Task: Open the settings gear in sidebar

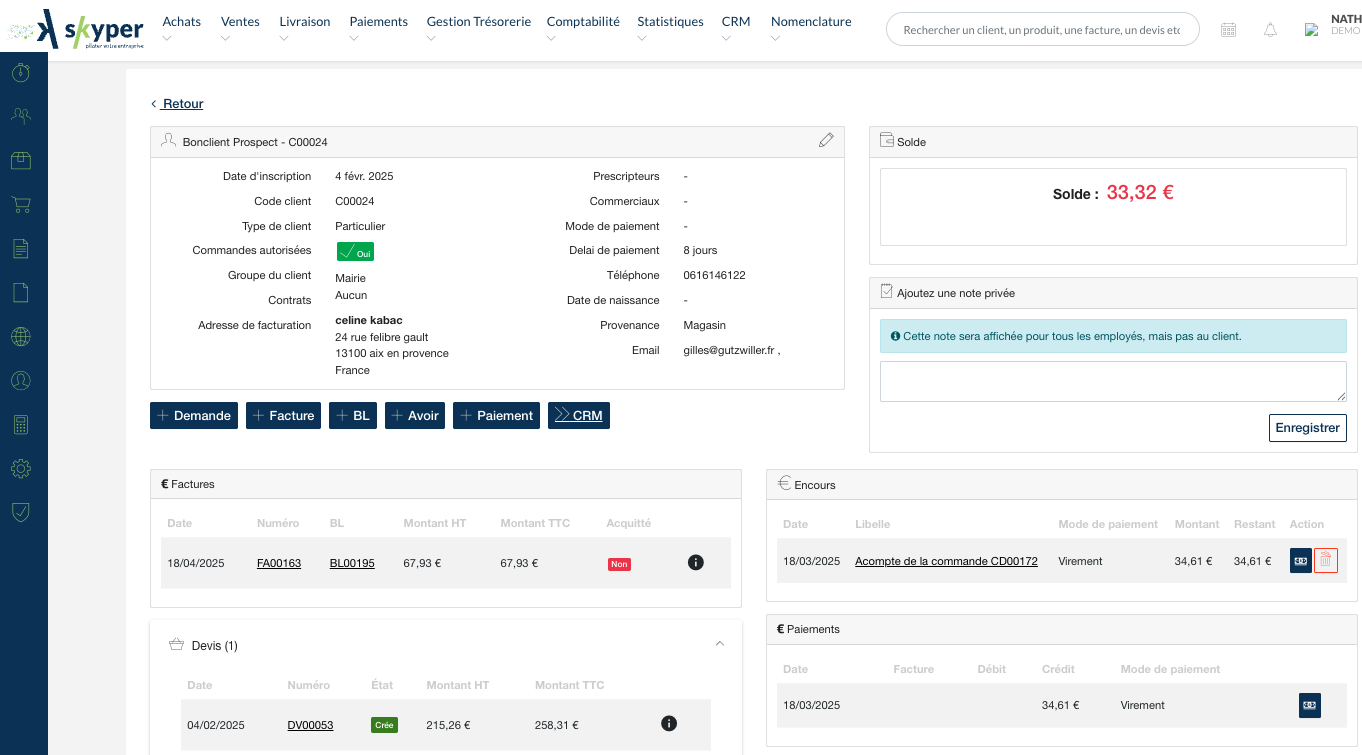Action: click(21, 468)
